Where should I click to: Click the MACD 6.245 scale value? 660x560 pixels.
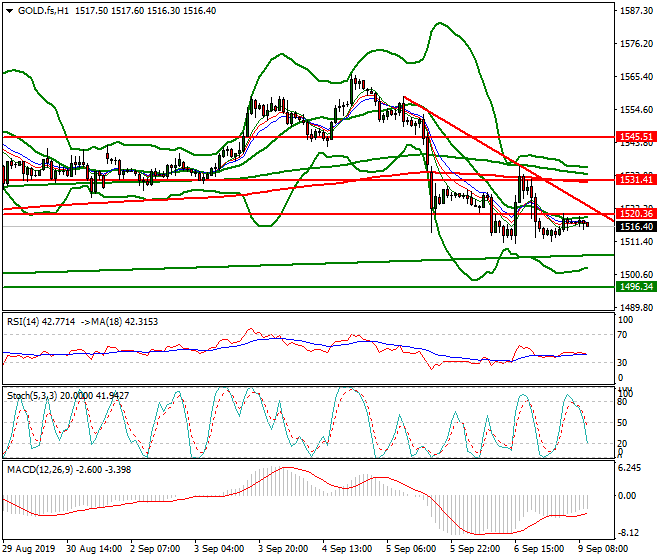pos(629,468)
